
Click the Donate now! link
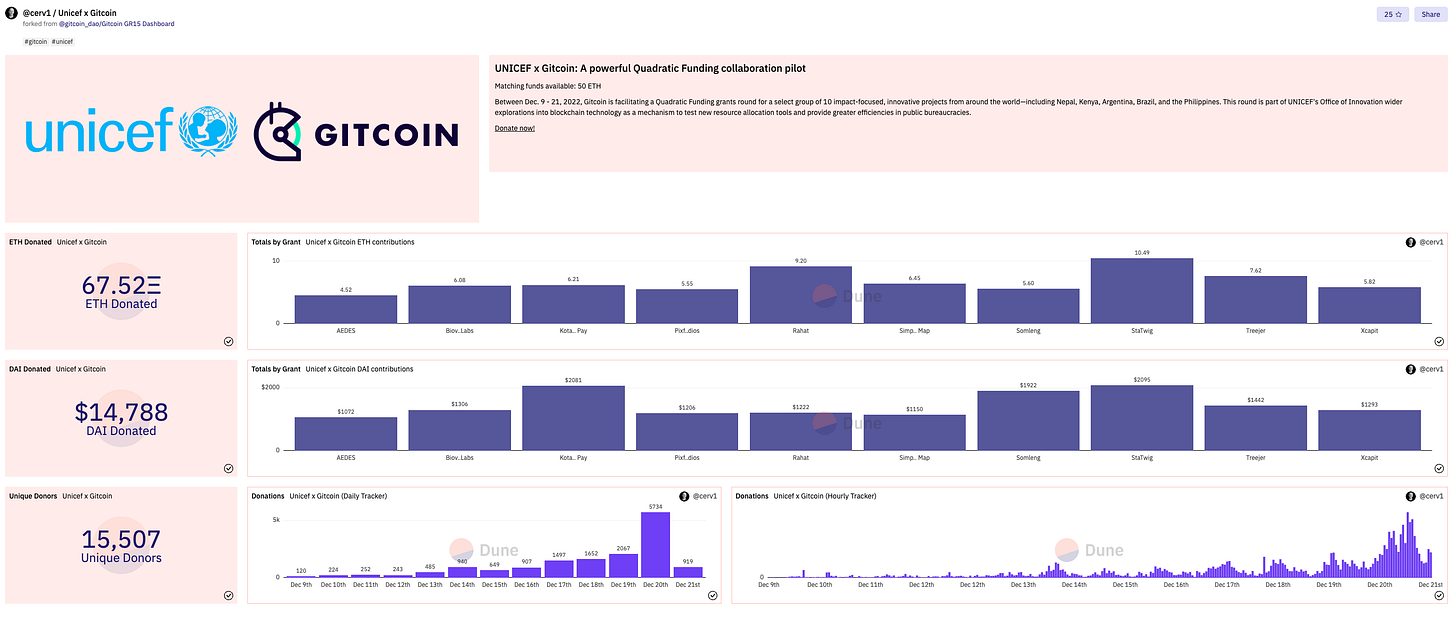[514, 129]
